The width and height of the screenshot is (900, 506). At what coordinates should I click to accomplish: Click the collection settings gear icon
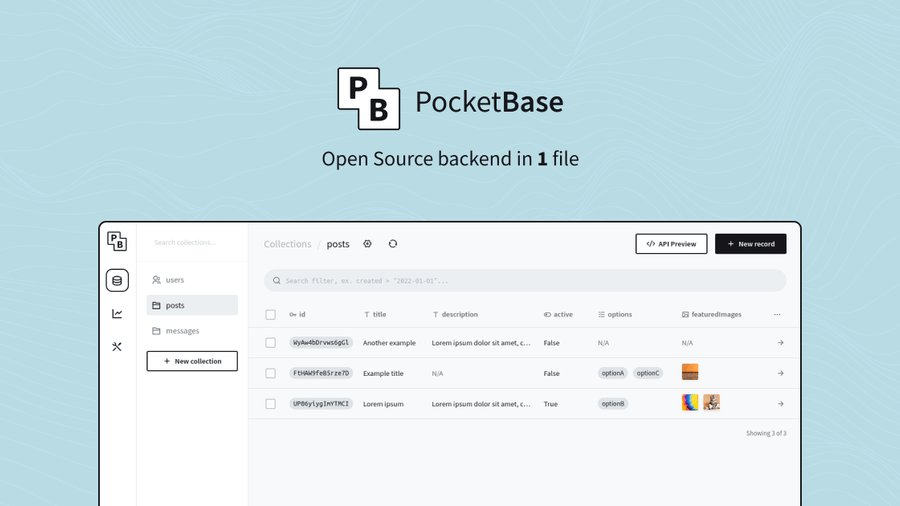pos(367,244)
